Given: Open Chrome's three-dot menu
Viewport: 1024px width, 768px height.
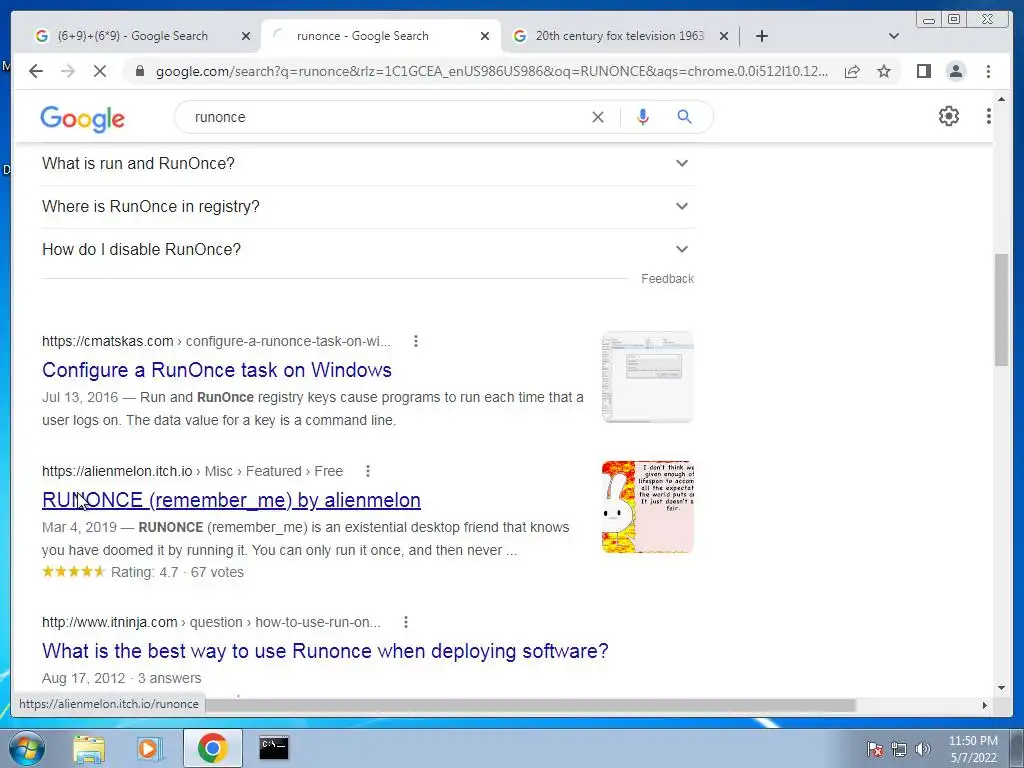Looking at the screenshot, I should coord(988,71).
